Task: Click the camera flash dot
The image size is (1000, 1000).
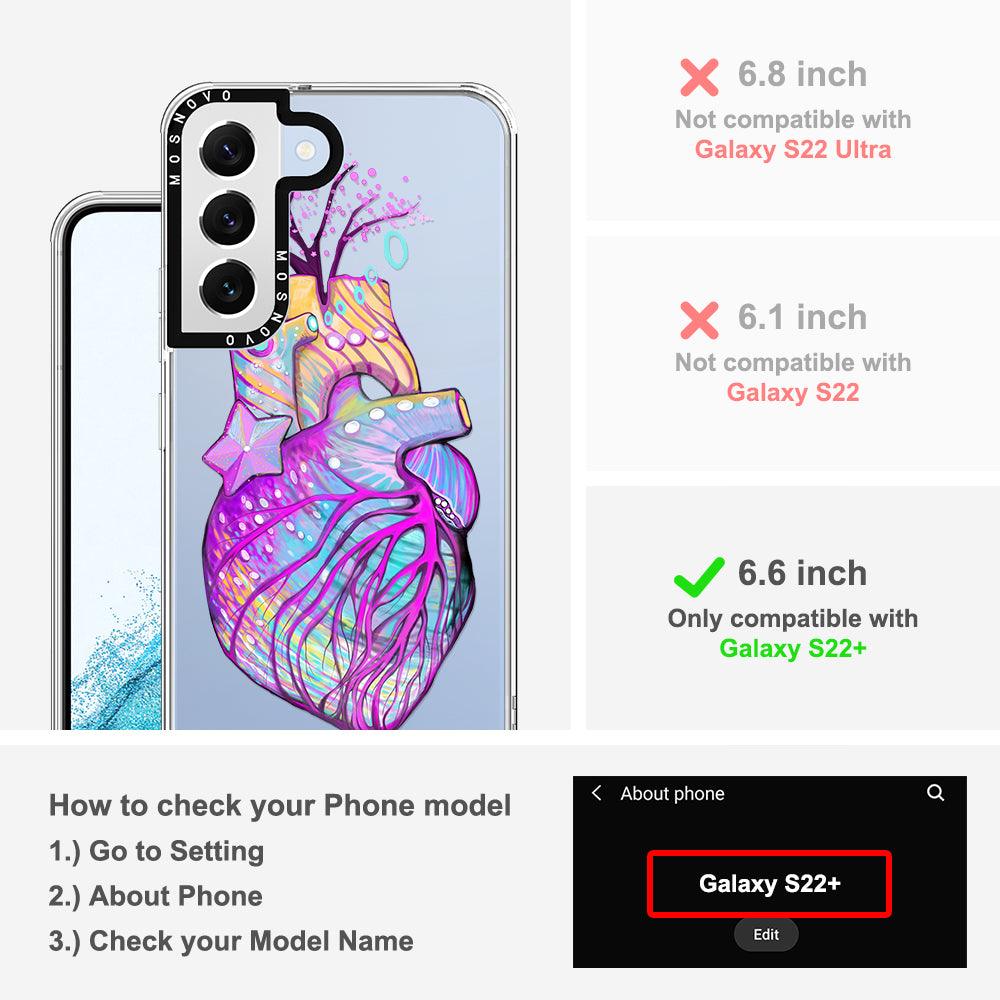Action: [x=305, y=151]
